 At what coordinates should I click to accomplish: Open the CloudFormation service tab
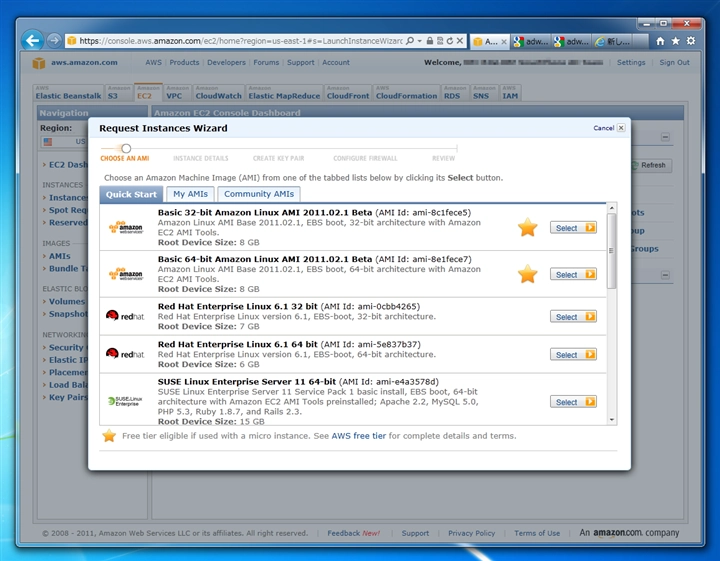406,93
